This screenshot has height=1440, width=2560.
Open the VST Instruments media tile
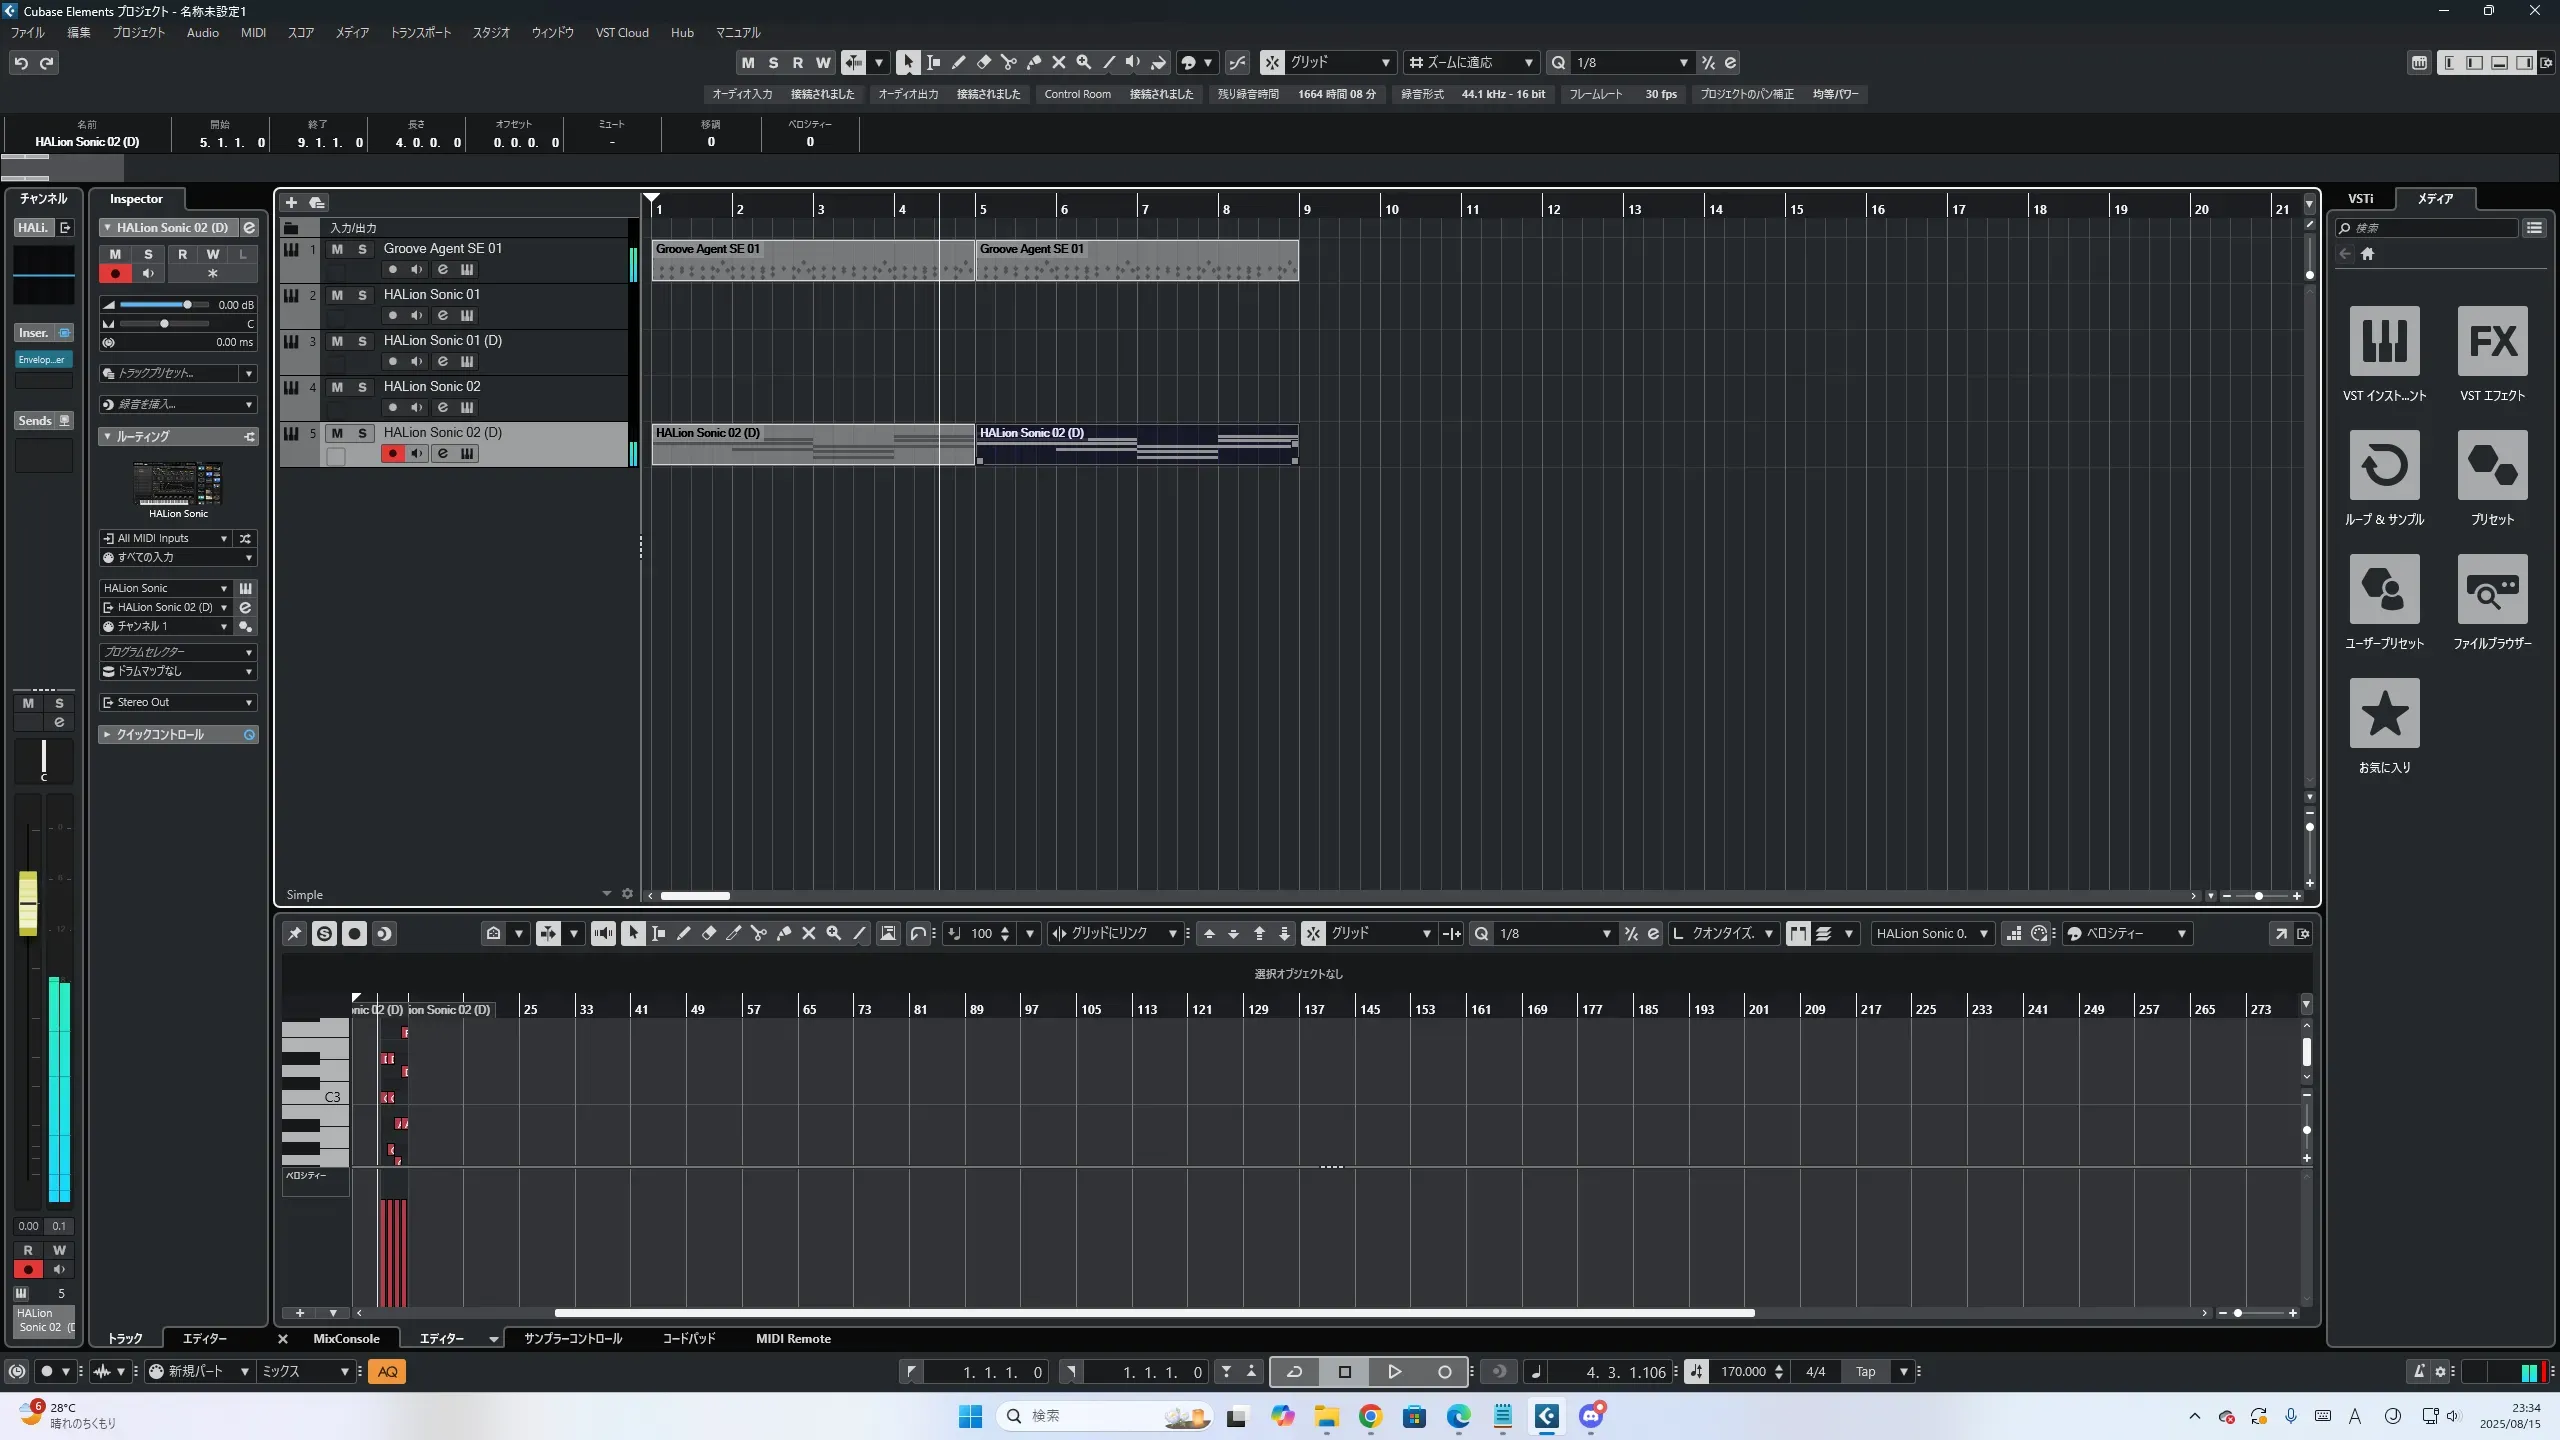coord(2384,341)
